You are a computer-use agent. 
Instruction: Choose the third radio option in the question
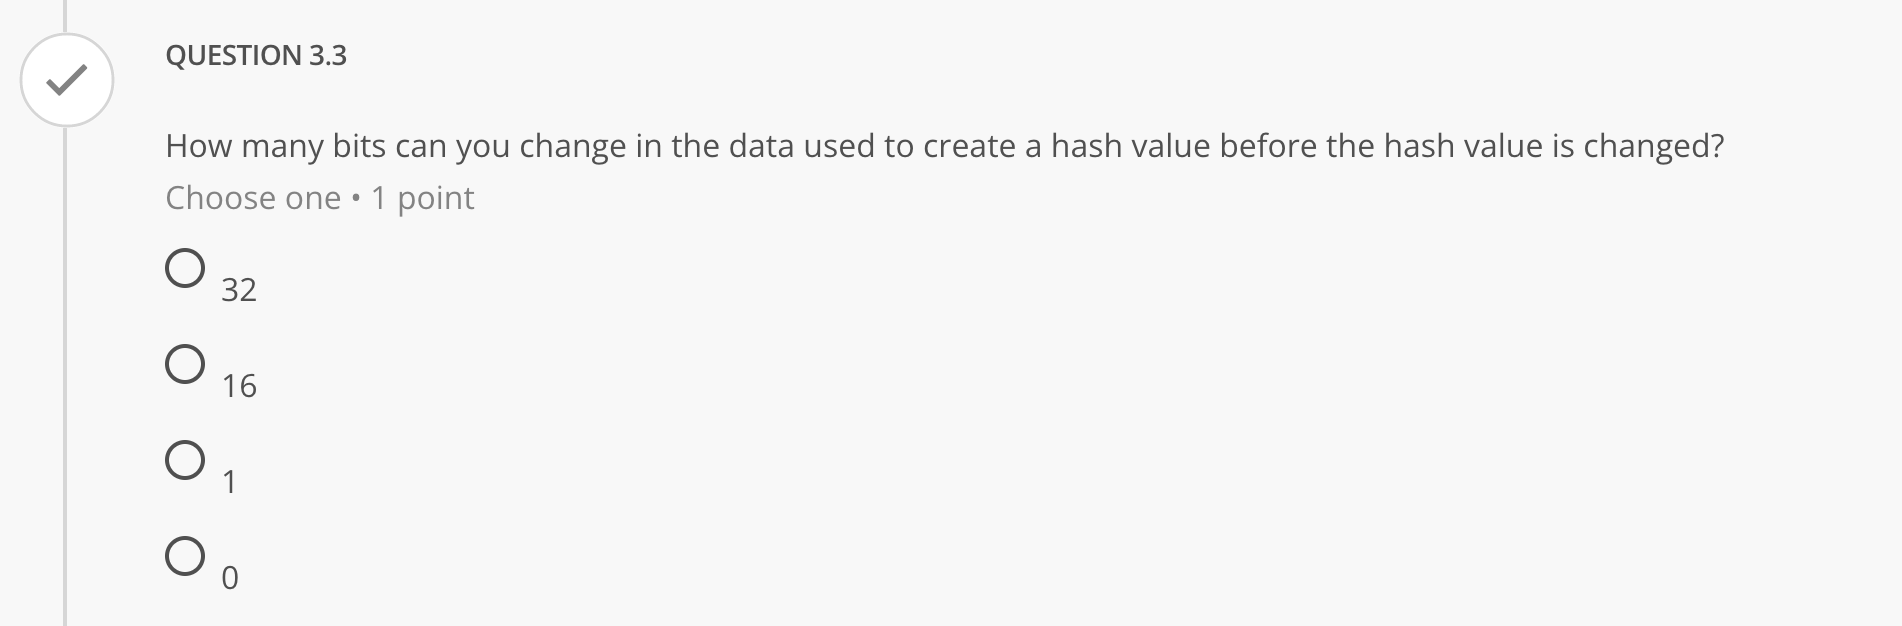point(184,460)
